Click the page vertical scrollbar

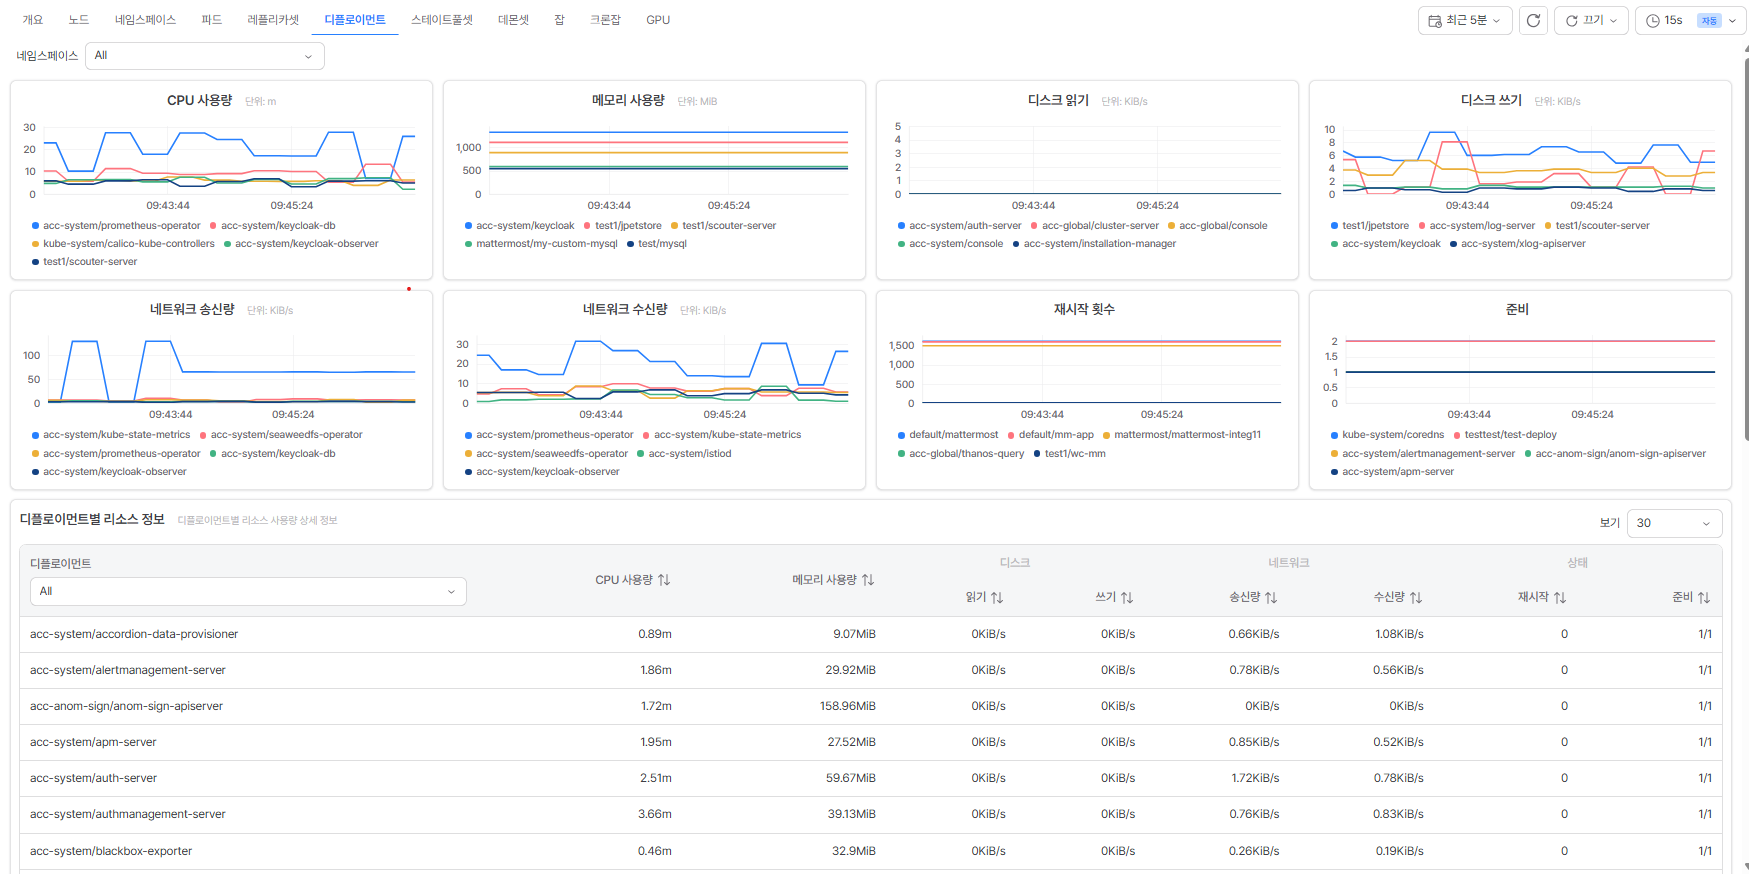click(x=1745, y=250)
